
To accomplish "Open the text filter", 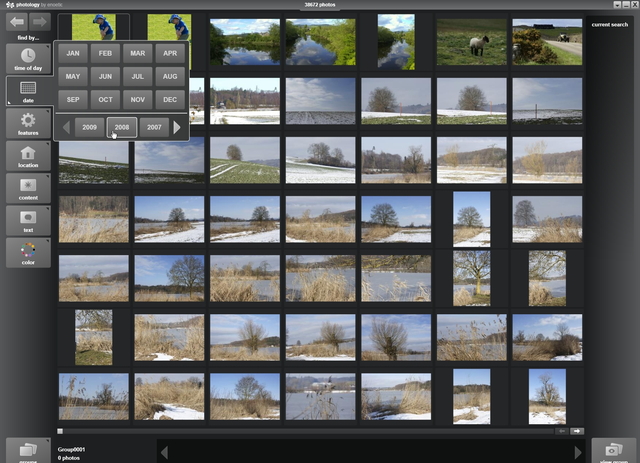I will tap(28, 221).
